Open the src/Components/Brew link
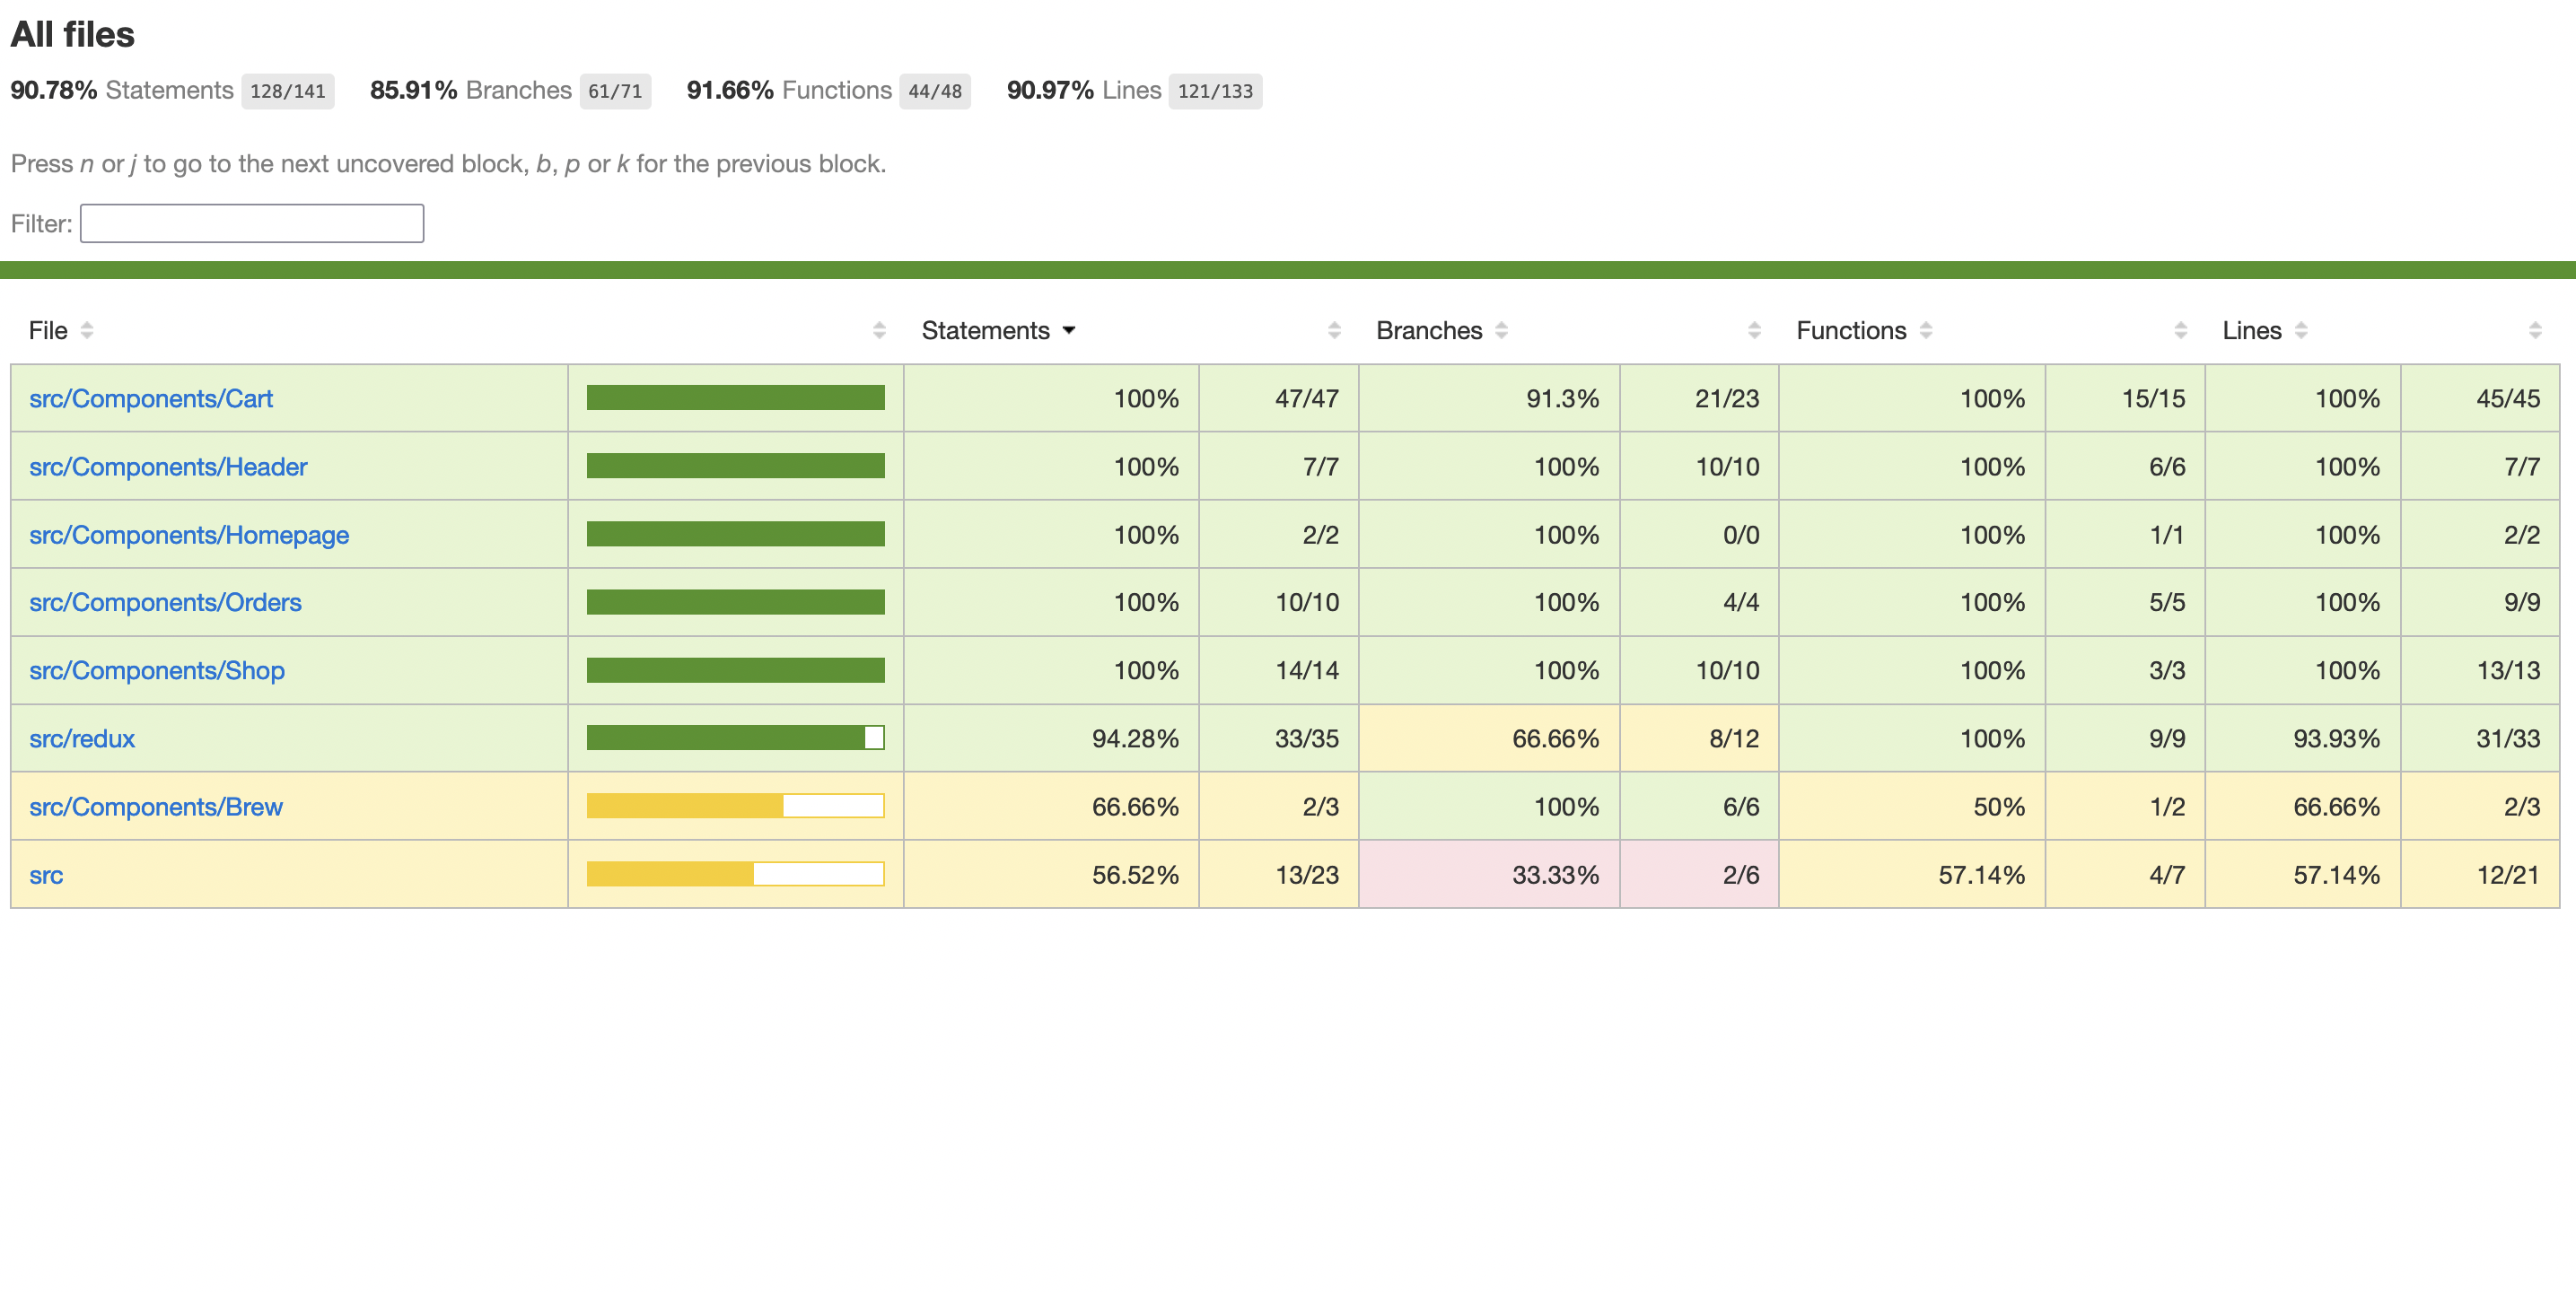The width and height of the screenshot is (2576, 1292). point(156,806)
